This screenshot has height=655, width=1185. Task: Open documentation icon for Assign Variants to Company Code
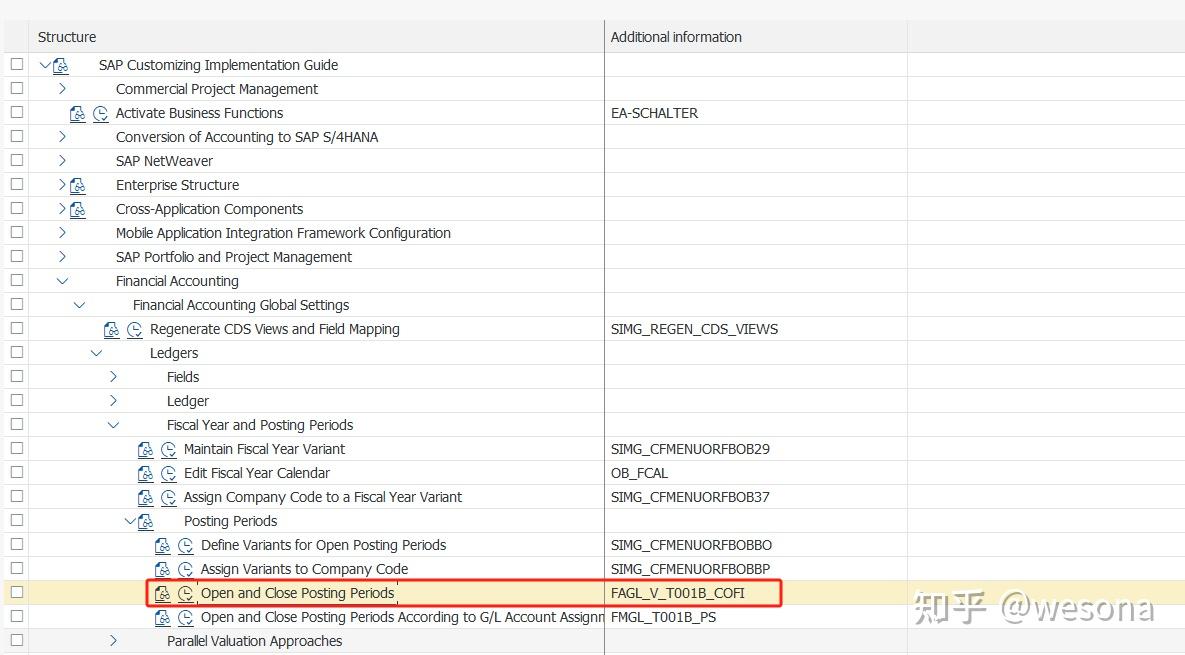point(163,570)
